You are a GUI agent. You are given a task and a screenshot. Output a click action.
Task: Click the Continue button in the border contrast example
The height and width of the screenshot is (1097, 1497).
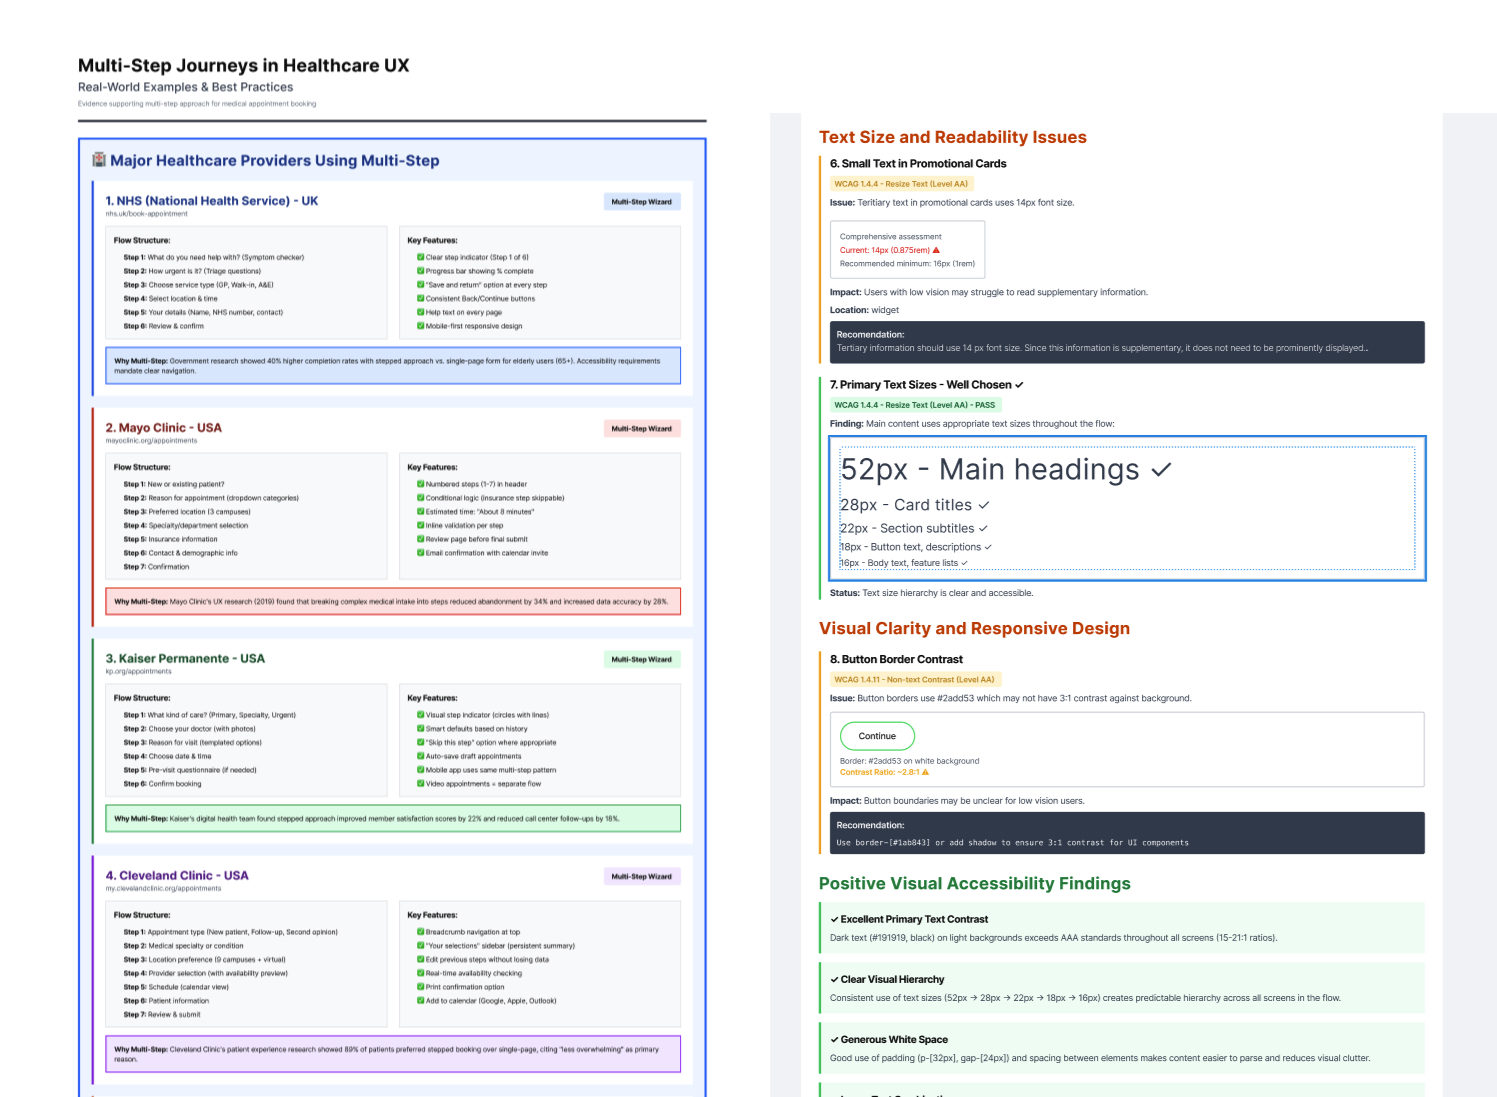click(877, 736)
